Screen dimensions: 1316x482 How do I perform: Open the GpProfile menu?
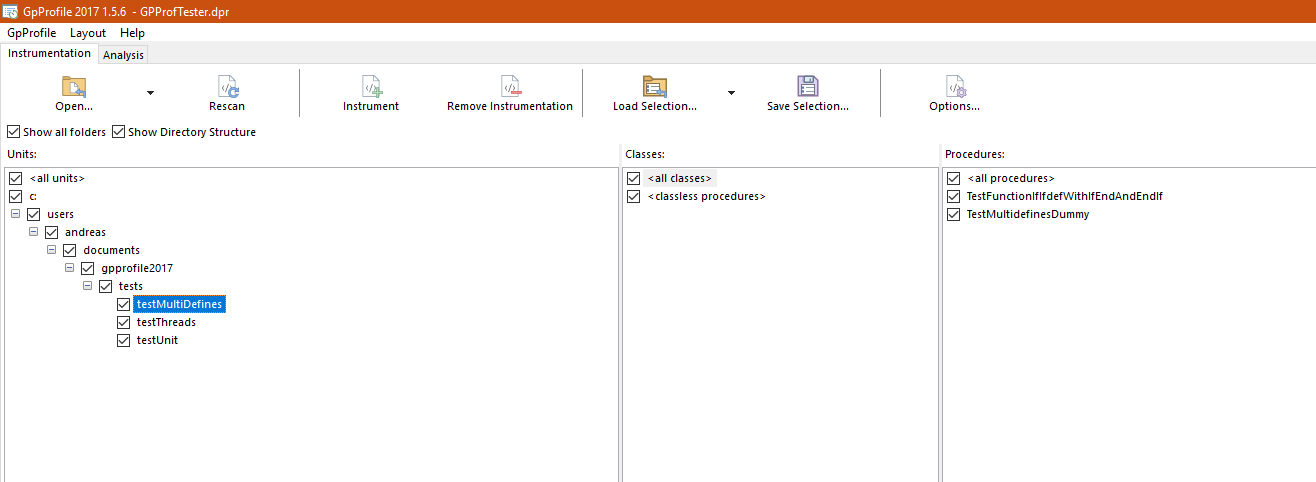pyautogui.click(x=32, y=33)
